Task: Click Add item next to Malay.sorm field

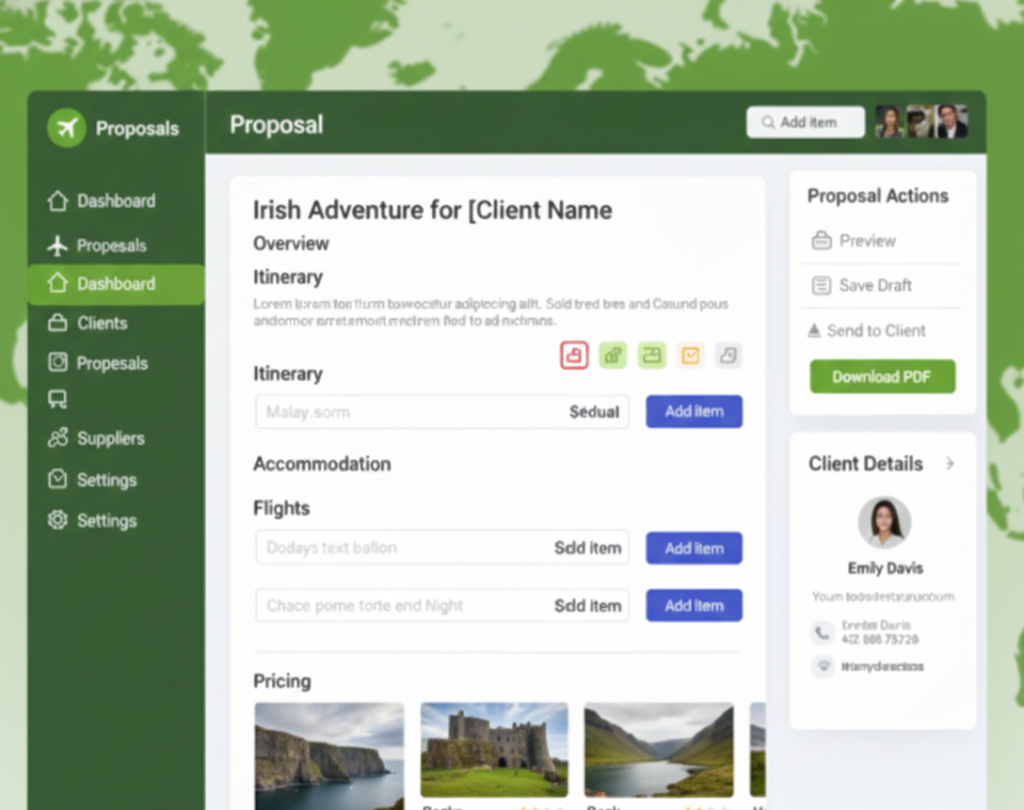Action: click(x=693, y=411)
